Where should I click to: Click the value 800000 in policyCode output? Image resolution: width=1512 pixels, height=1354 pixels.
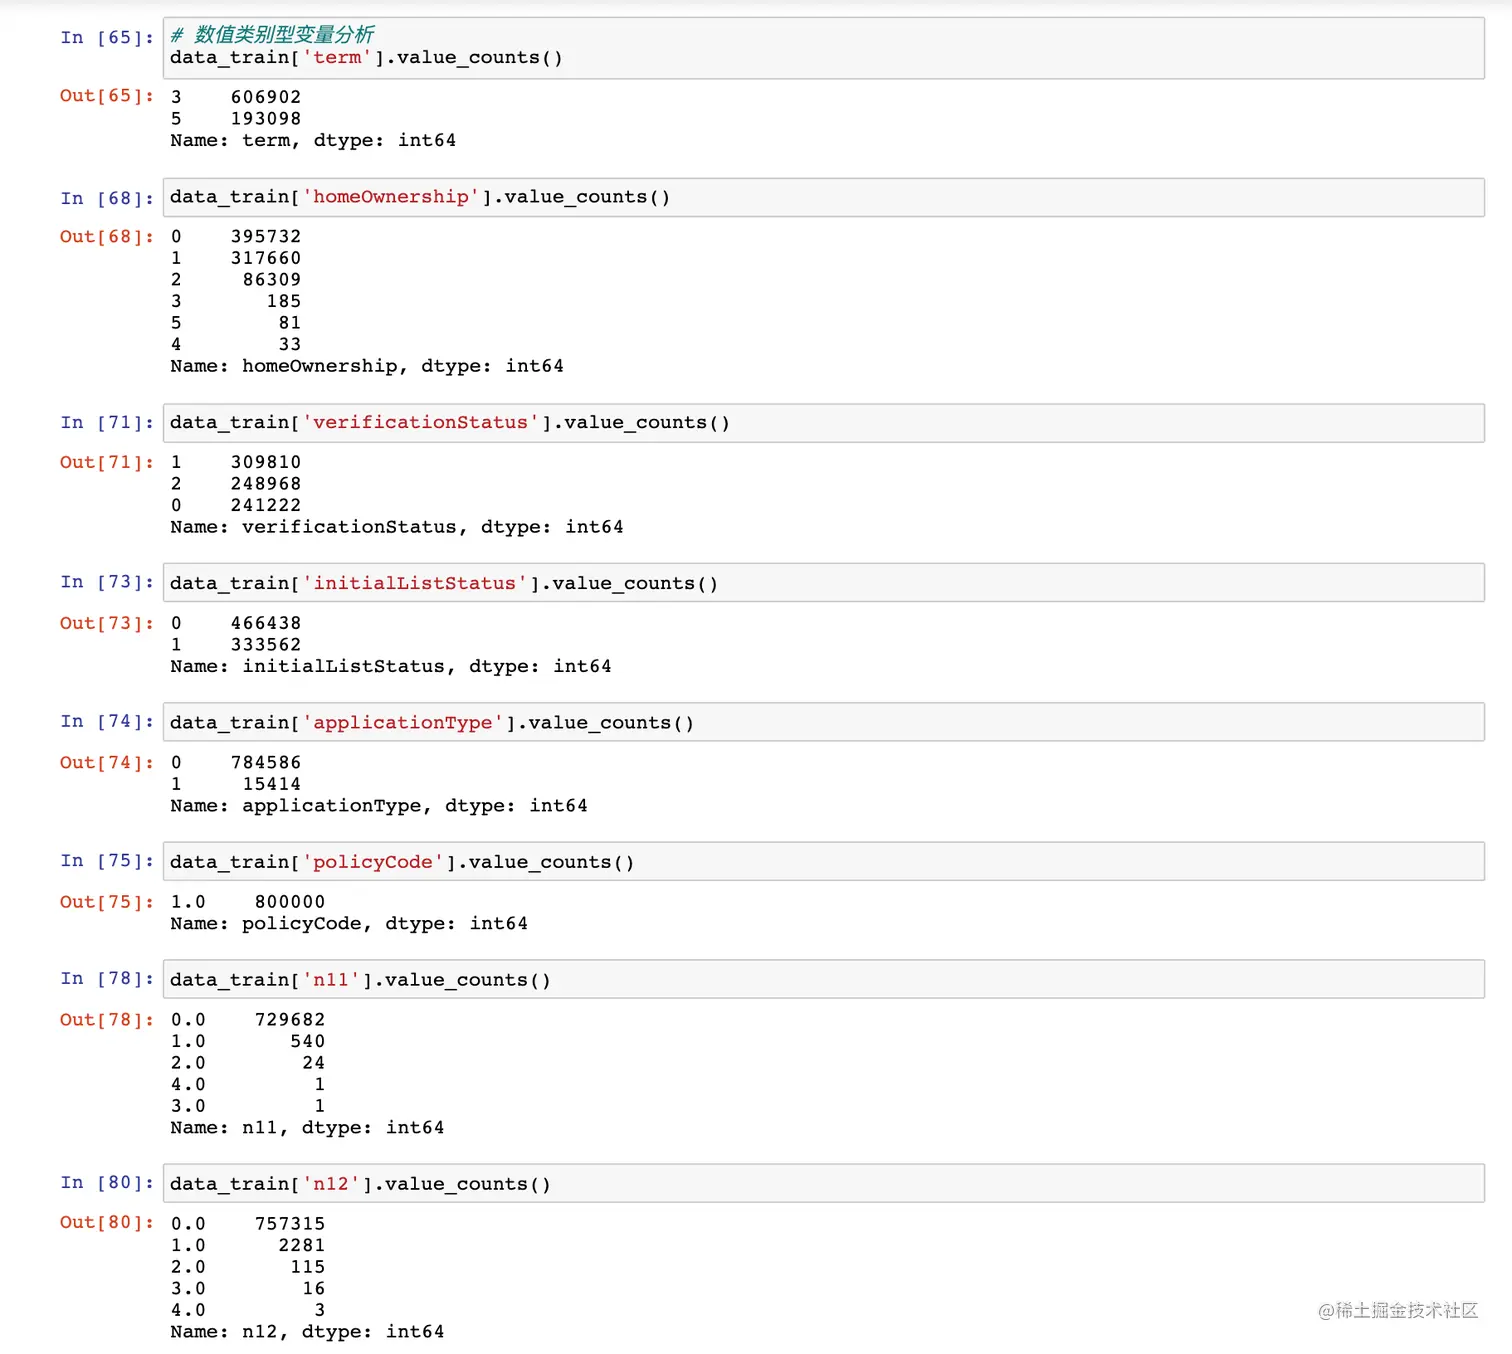[290, 902]
